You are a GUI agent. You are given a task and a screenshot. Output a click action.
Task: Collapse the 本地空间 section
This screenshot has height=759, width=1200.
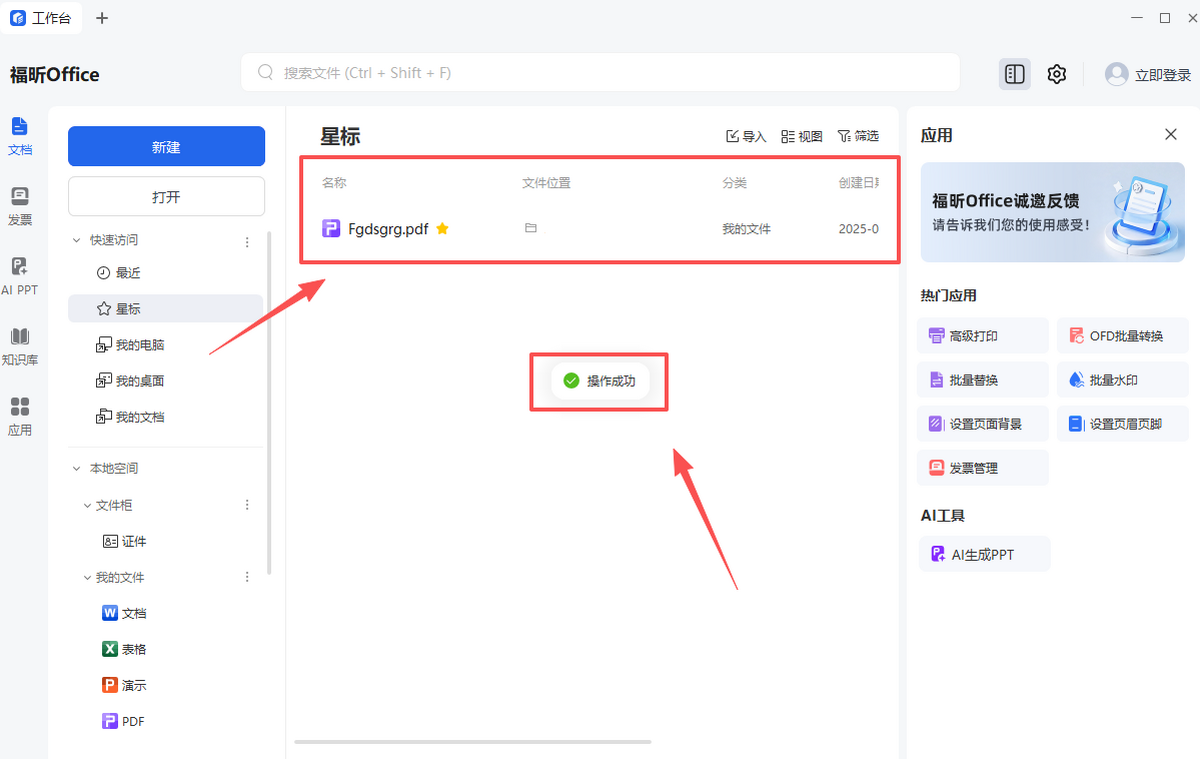[77, 469]
